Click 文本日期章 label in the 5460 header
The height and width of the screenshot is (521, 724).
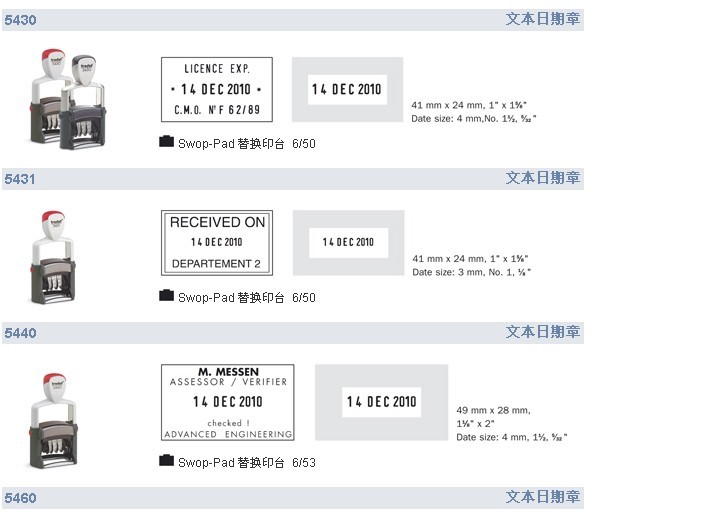tap(543, 497)
